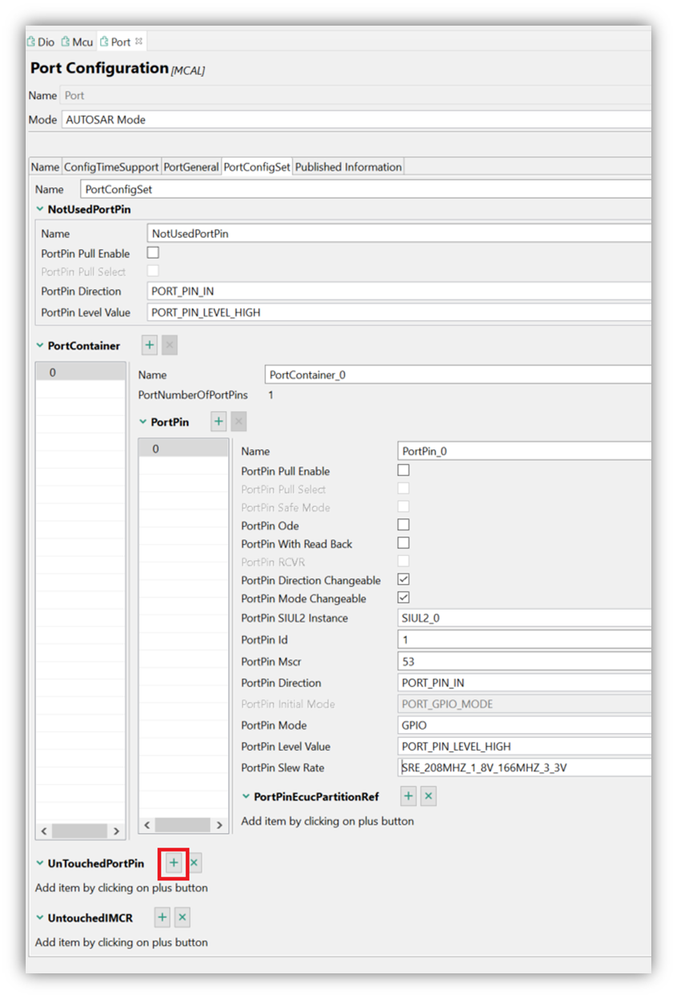Add an UntouchedIMCR entry
Image resolution: width=677 pixels, height=999 pixels.
coord(162,917)
